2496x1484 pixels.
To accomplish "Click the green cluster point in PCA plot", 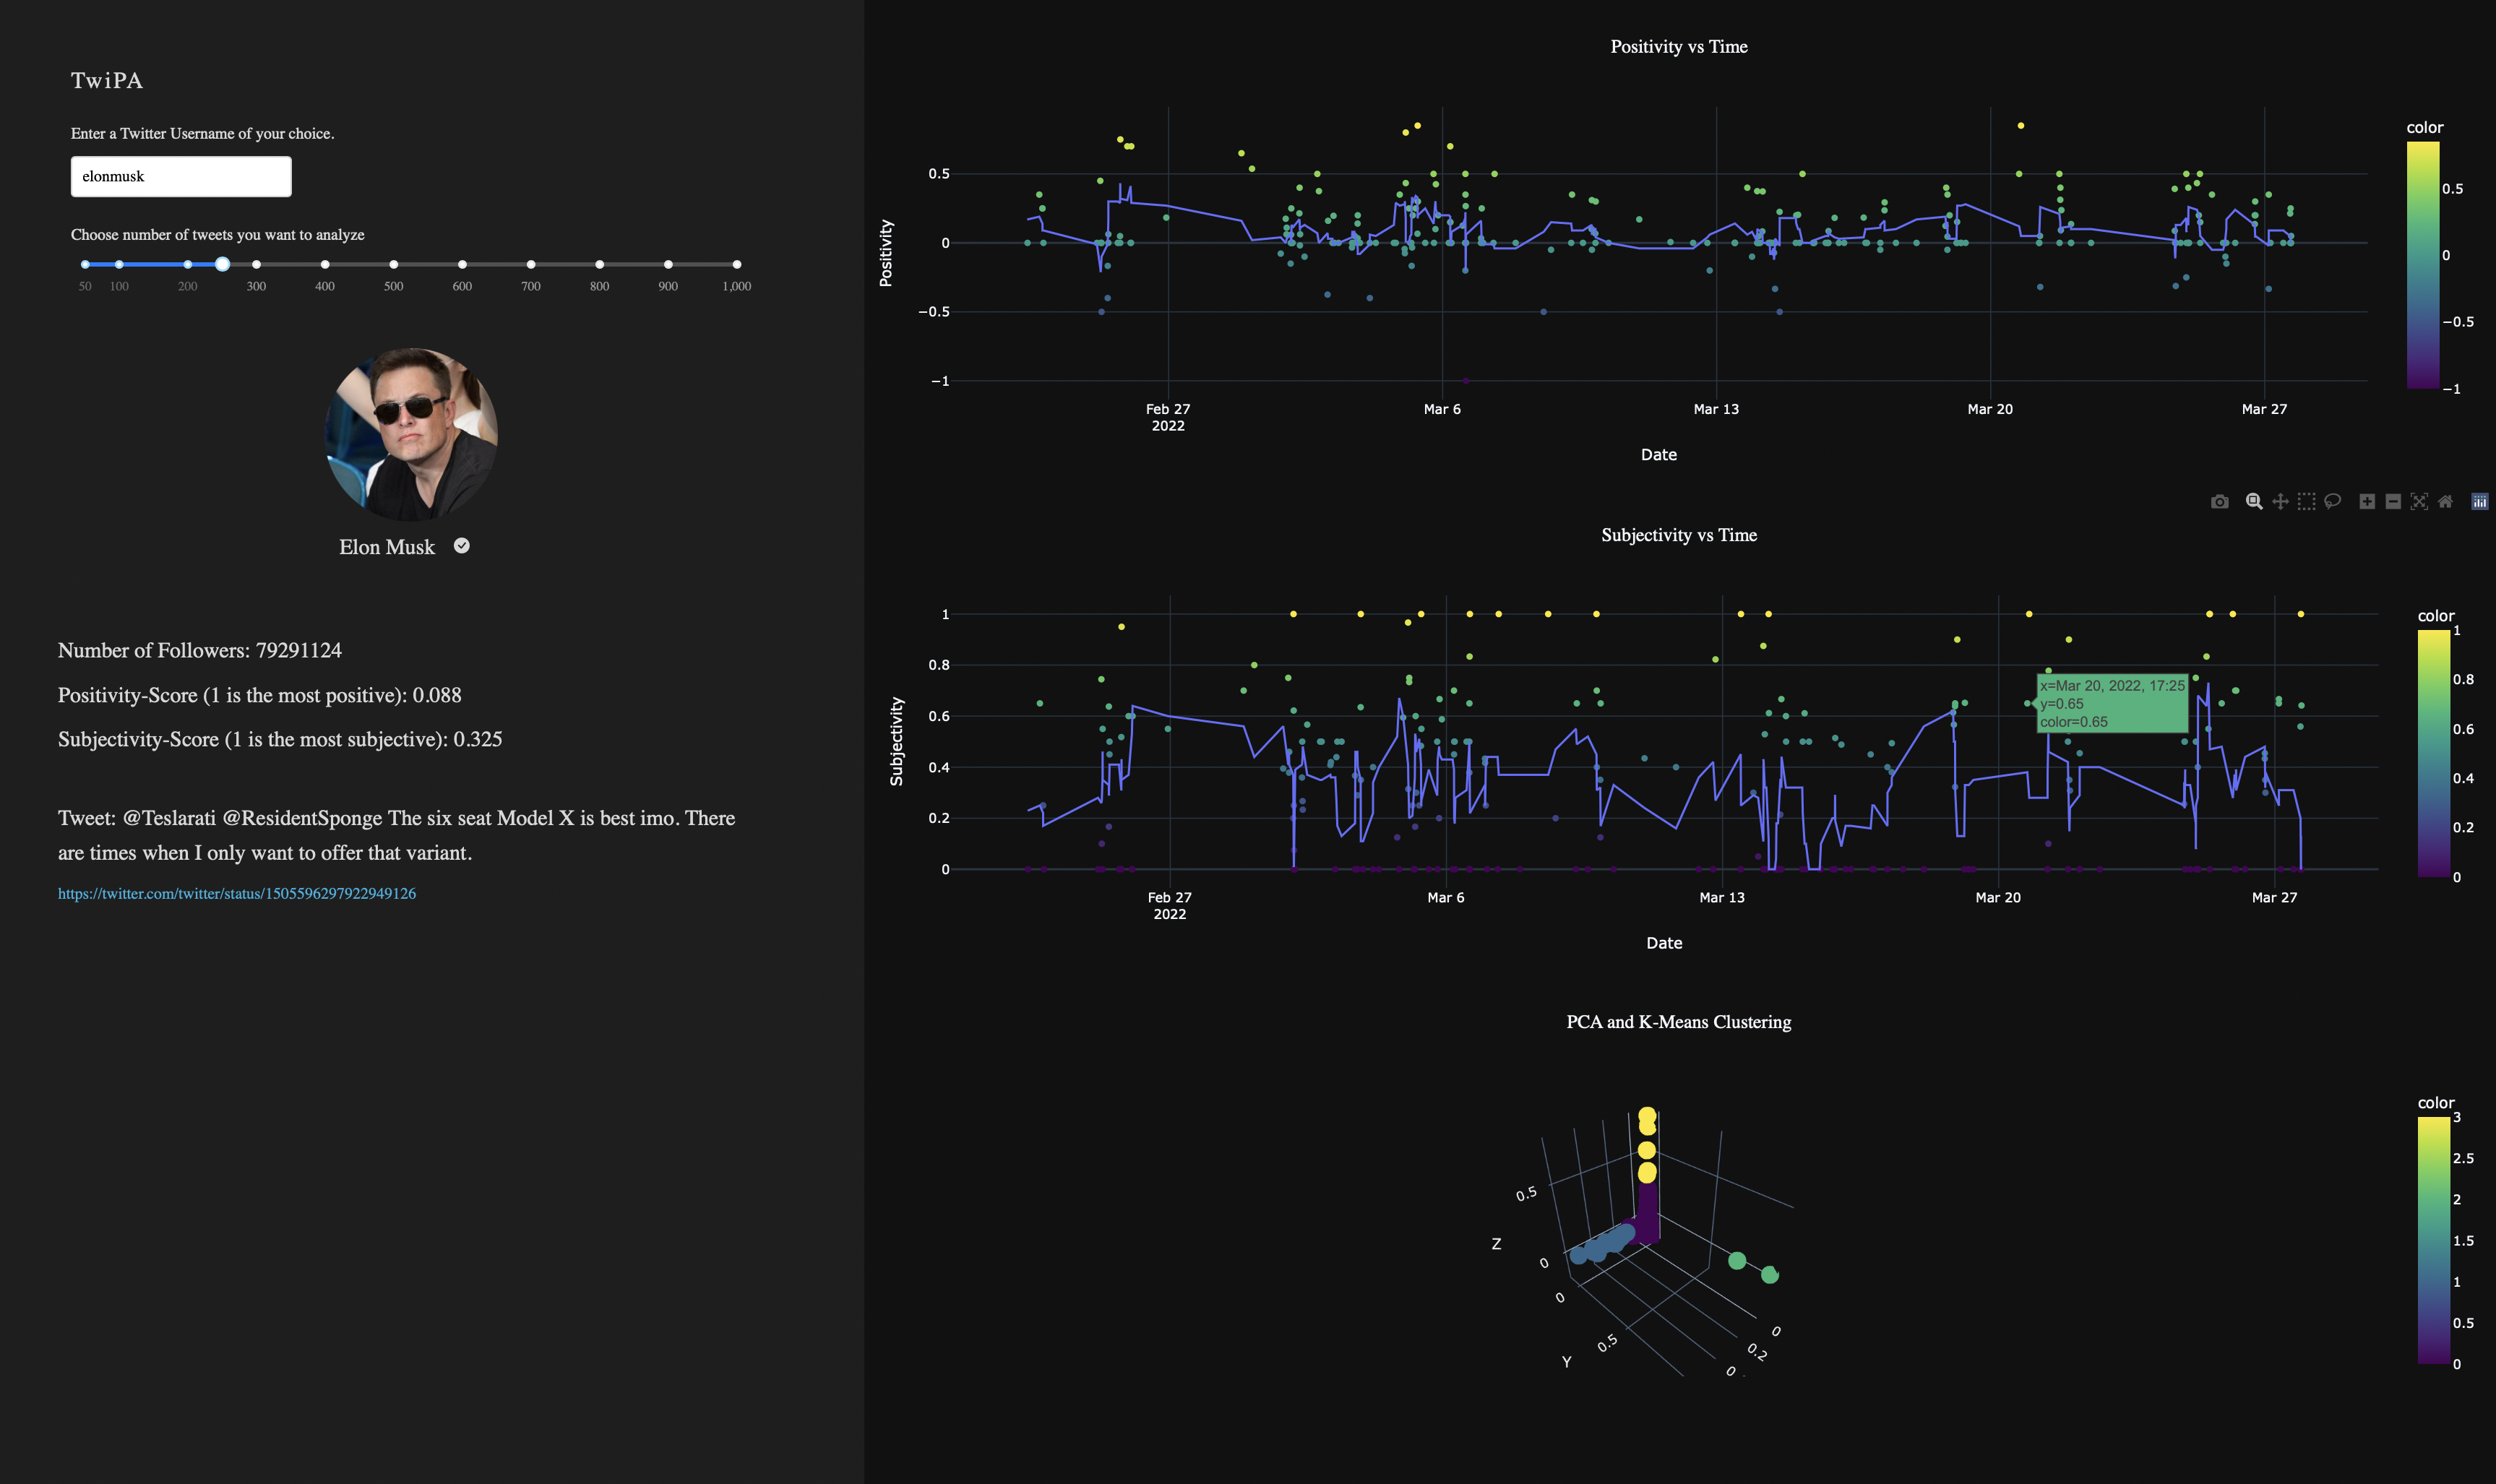I will pos(1737,1261).
